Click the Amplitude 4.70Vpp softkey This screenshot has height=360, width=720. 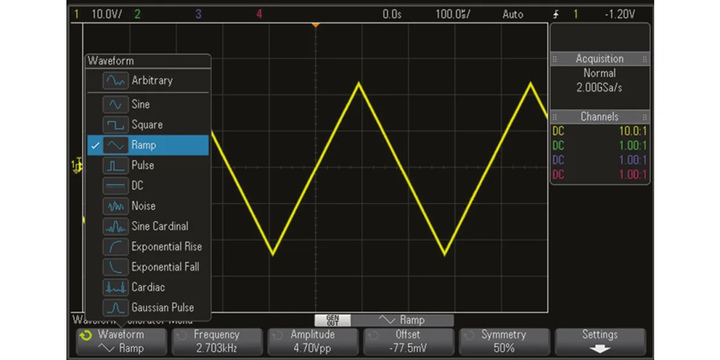click(312, 341)
